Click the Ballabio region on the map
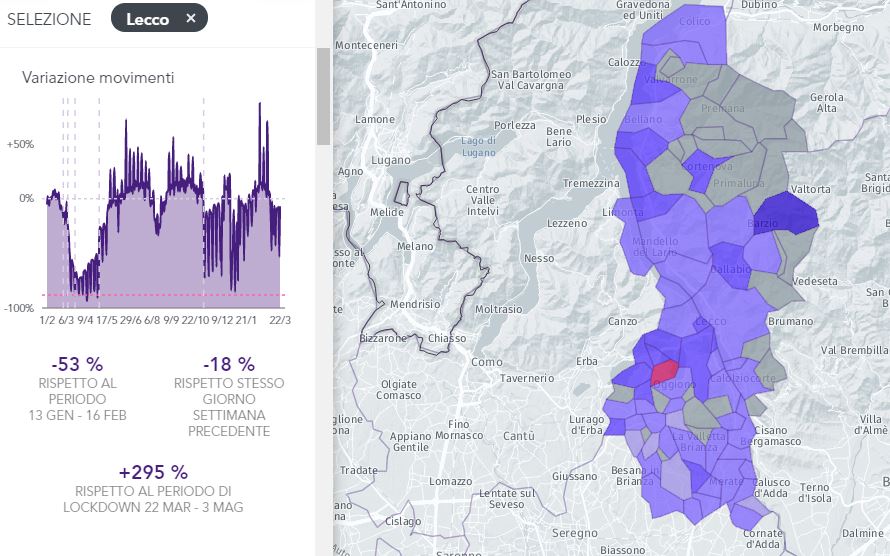 [x=730, y=270]
